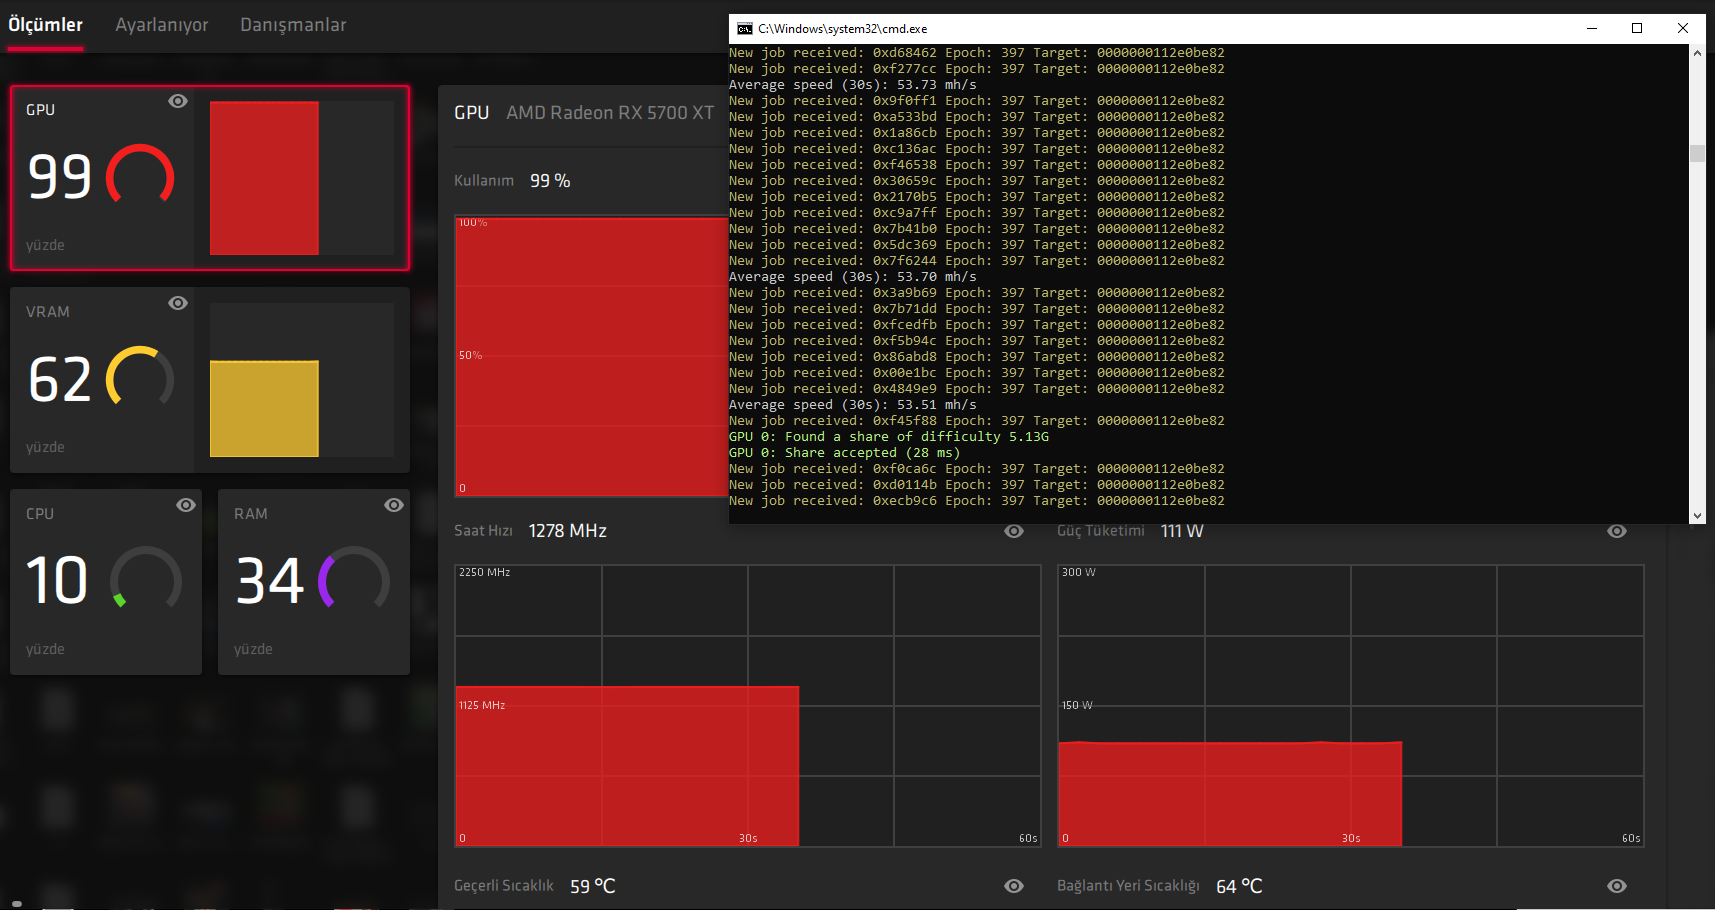Click the Average speed 53.73 mh/s line
The height and width of the screenshot is (910, 1715).
[853, 85]
